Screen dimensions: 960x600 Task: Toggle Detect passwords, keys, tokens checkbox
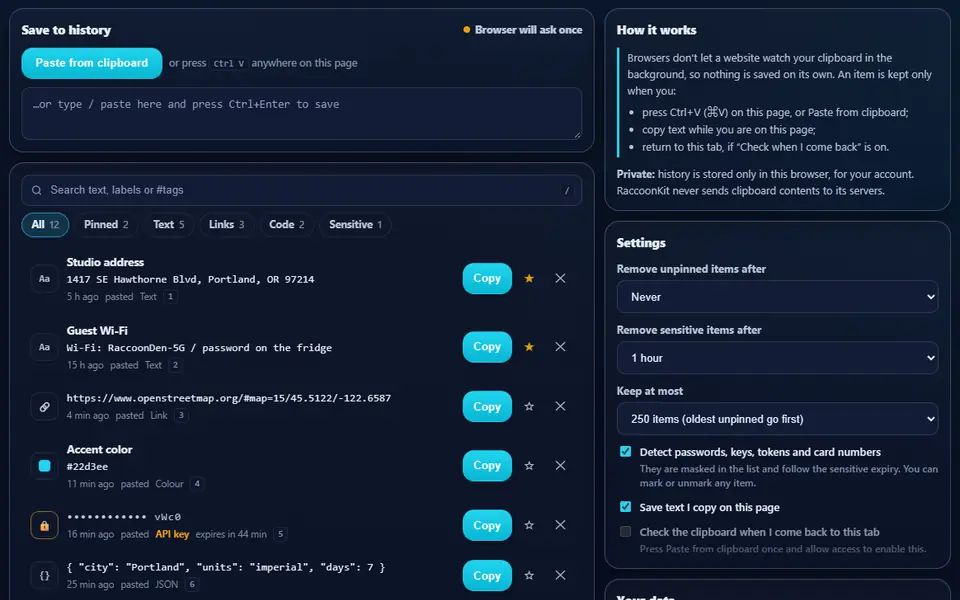pyautogui.click(x=625, y=452)
